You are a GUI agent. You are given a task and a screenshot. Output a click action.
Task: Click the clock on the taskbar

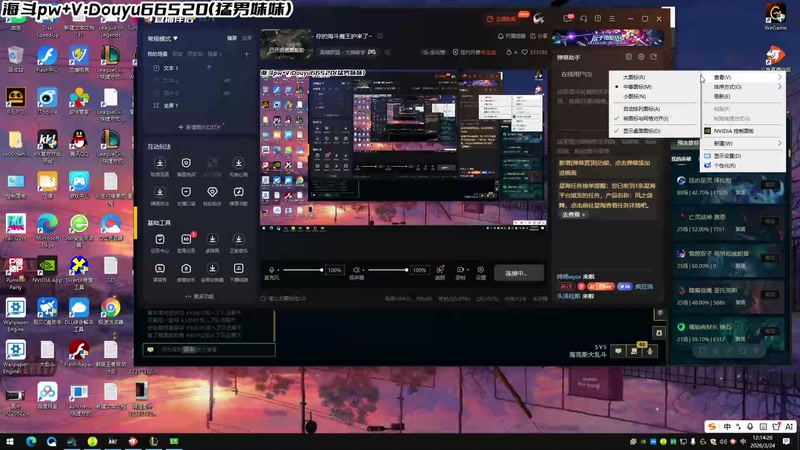tap(762, 441)
